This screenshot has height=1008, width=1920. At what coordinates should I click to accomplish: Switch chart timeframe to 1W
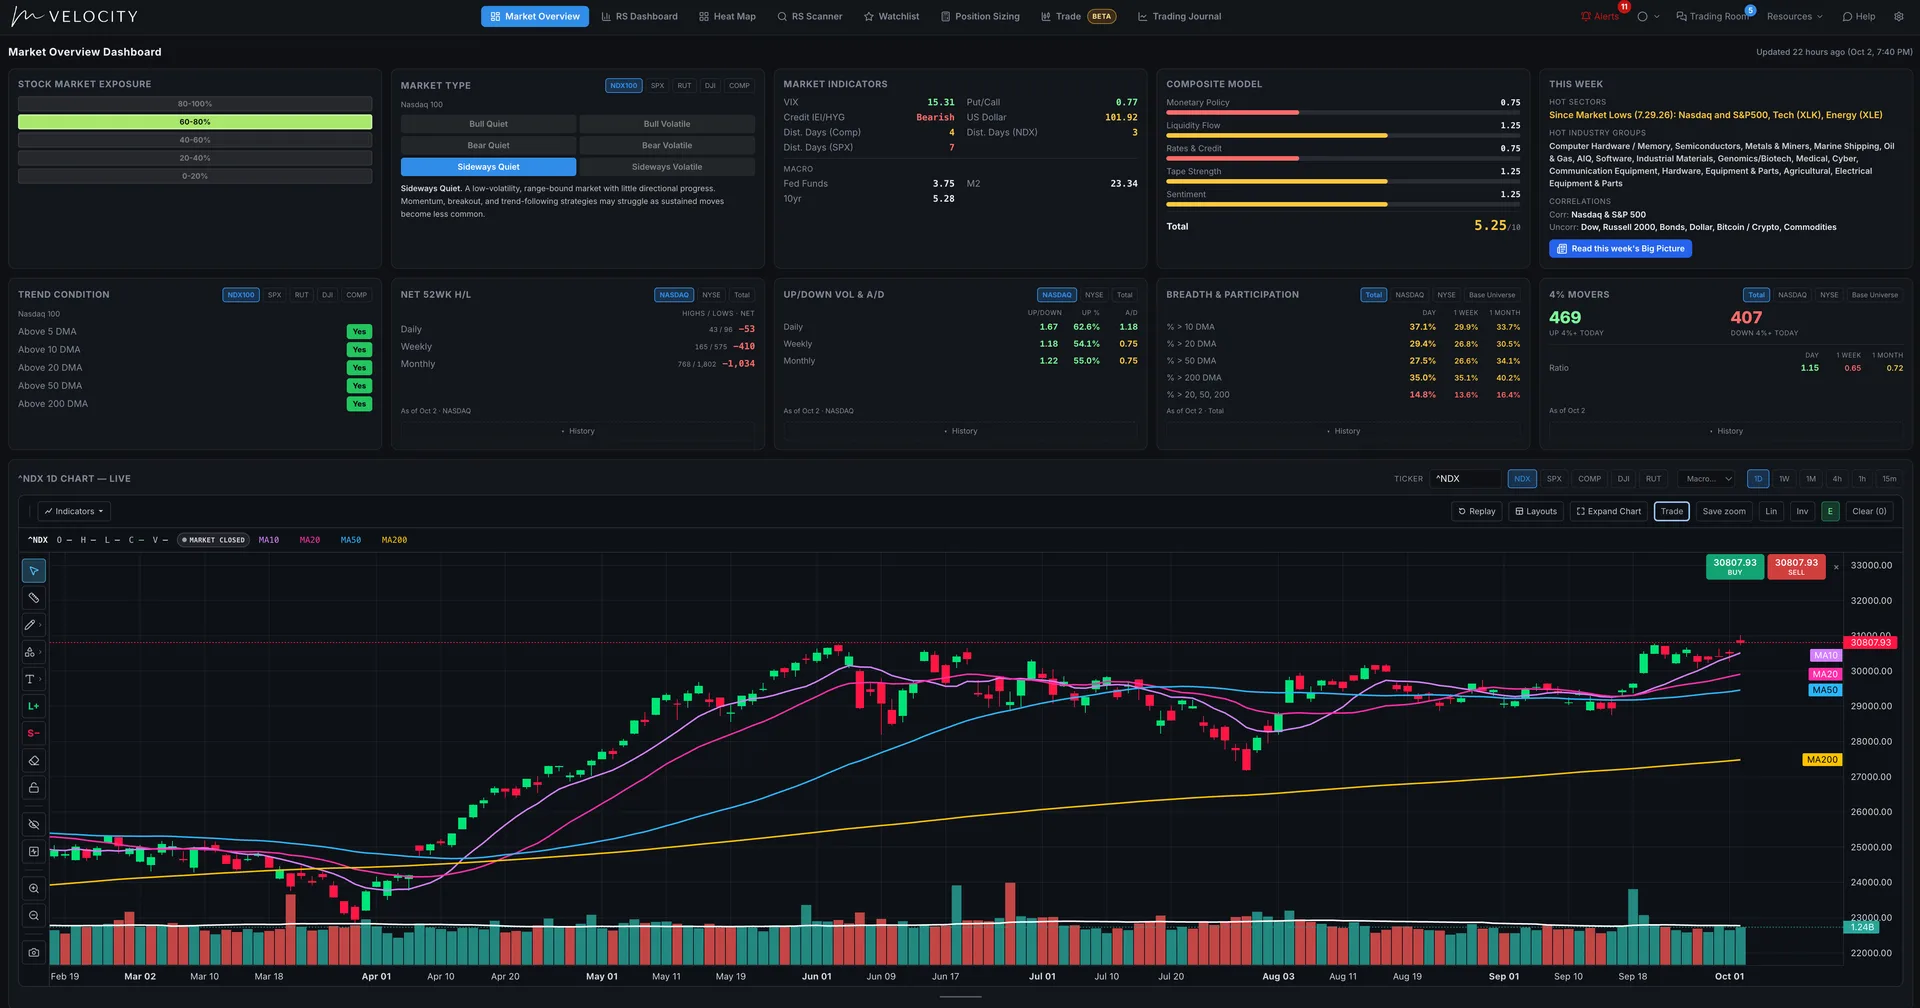[1784, 479]
